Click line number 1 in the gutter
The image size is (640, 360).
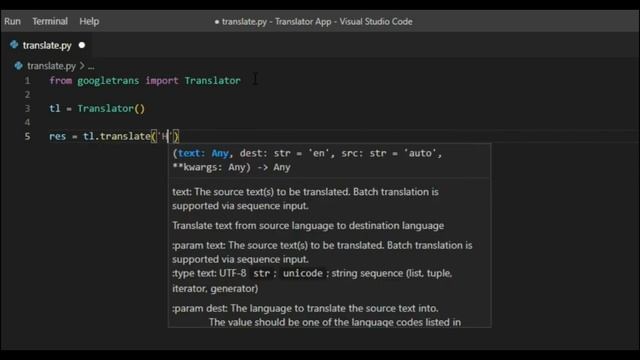(x=27, y=81)
